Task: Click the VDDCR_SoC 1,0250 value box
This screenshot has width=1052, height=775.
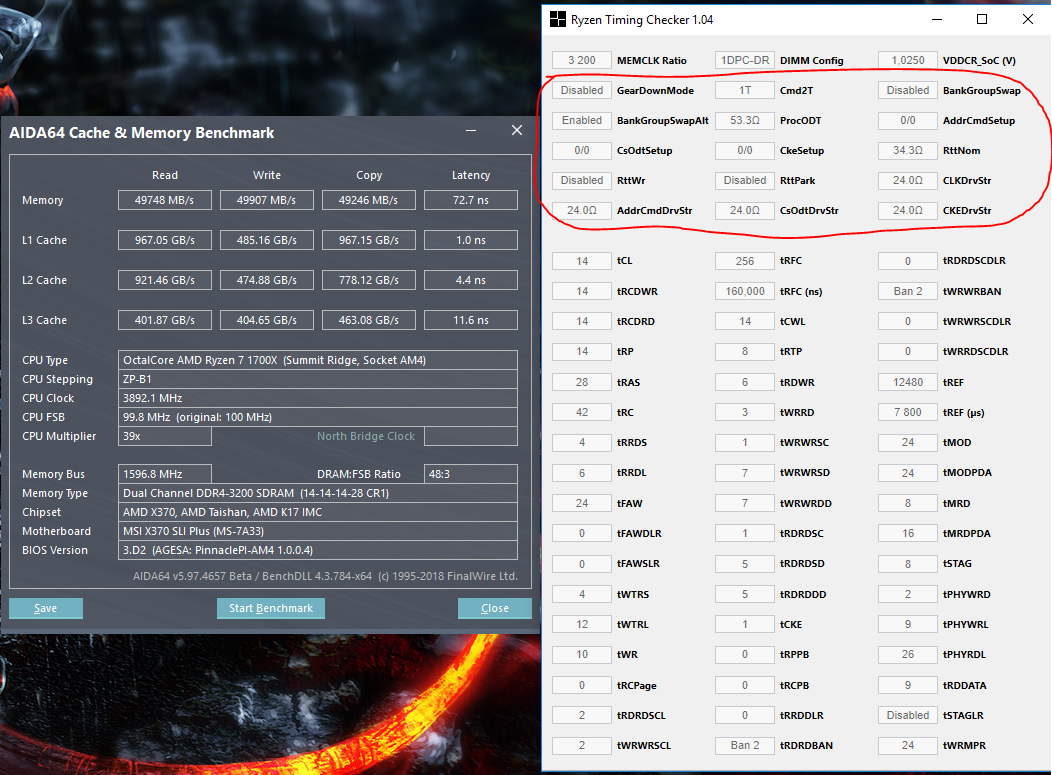Action: 908,60
